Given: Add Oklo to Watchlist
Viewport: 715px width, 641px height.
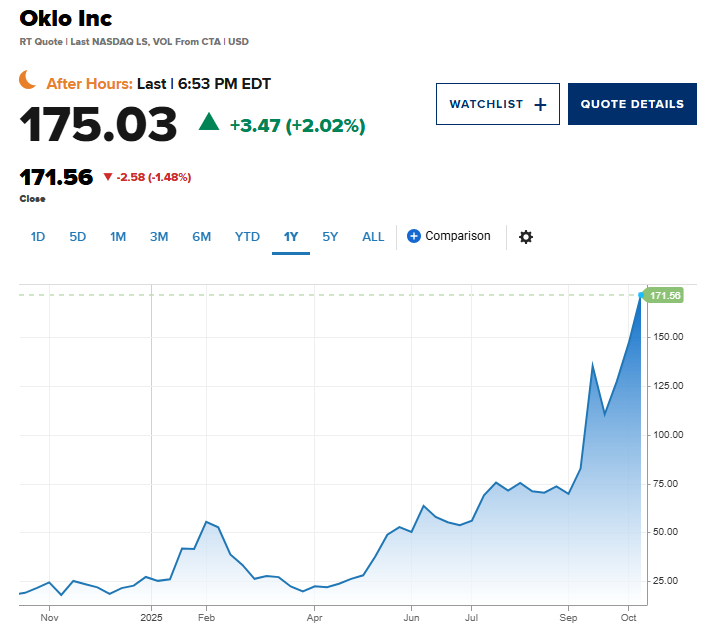Looking at the screenshot, I should click(497, 104).
